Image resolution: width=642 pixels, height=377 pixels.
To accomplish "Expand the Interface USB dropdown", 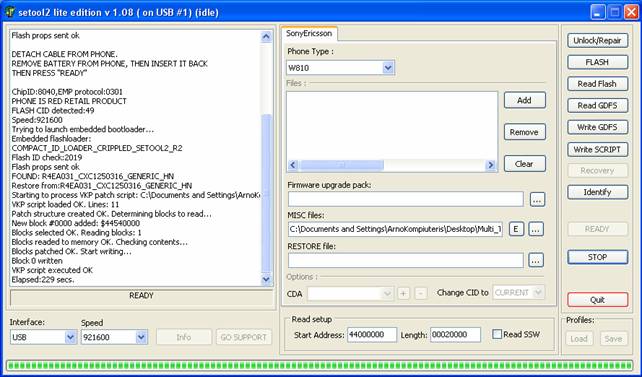I will click(70, 337).
